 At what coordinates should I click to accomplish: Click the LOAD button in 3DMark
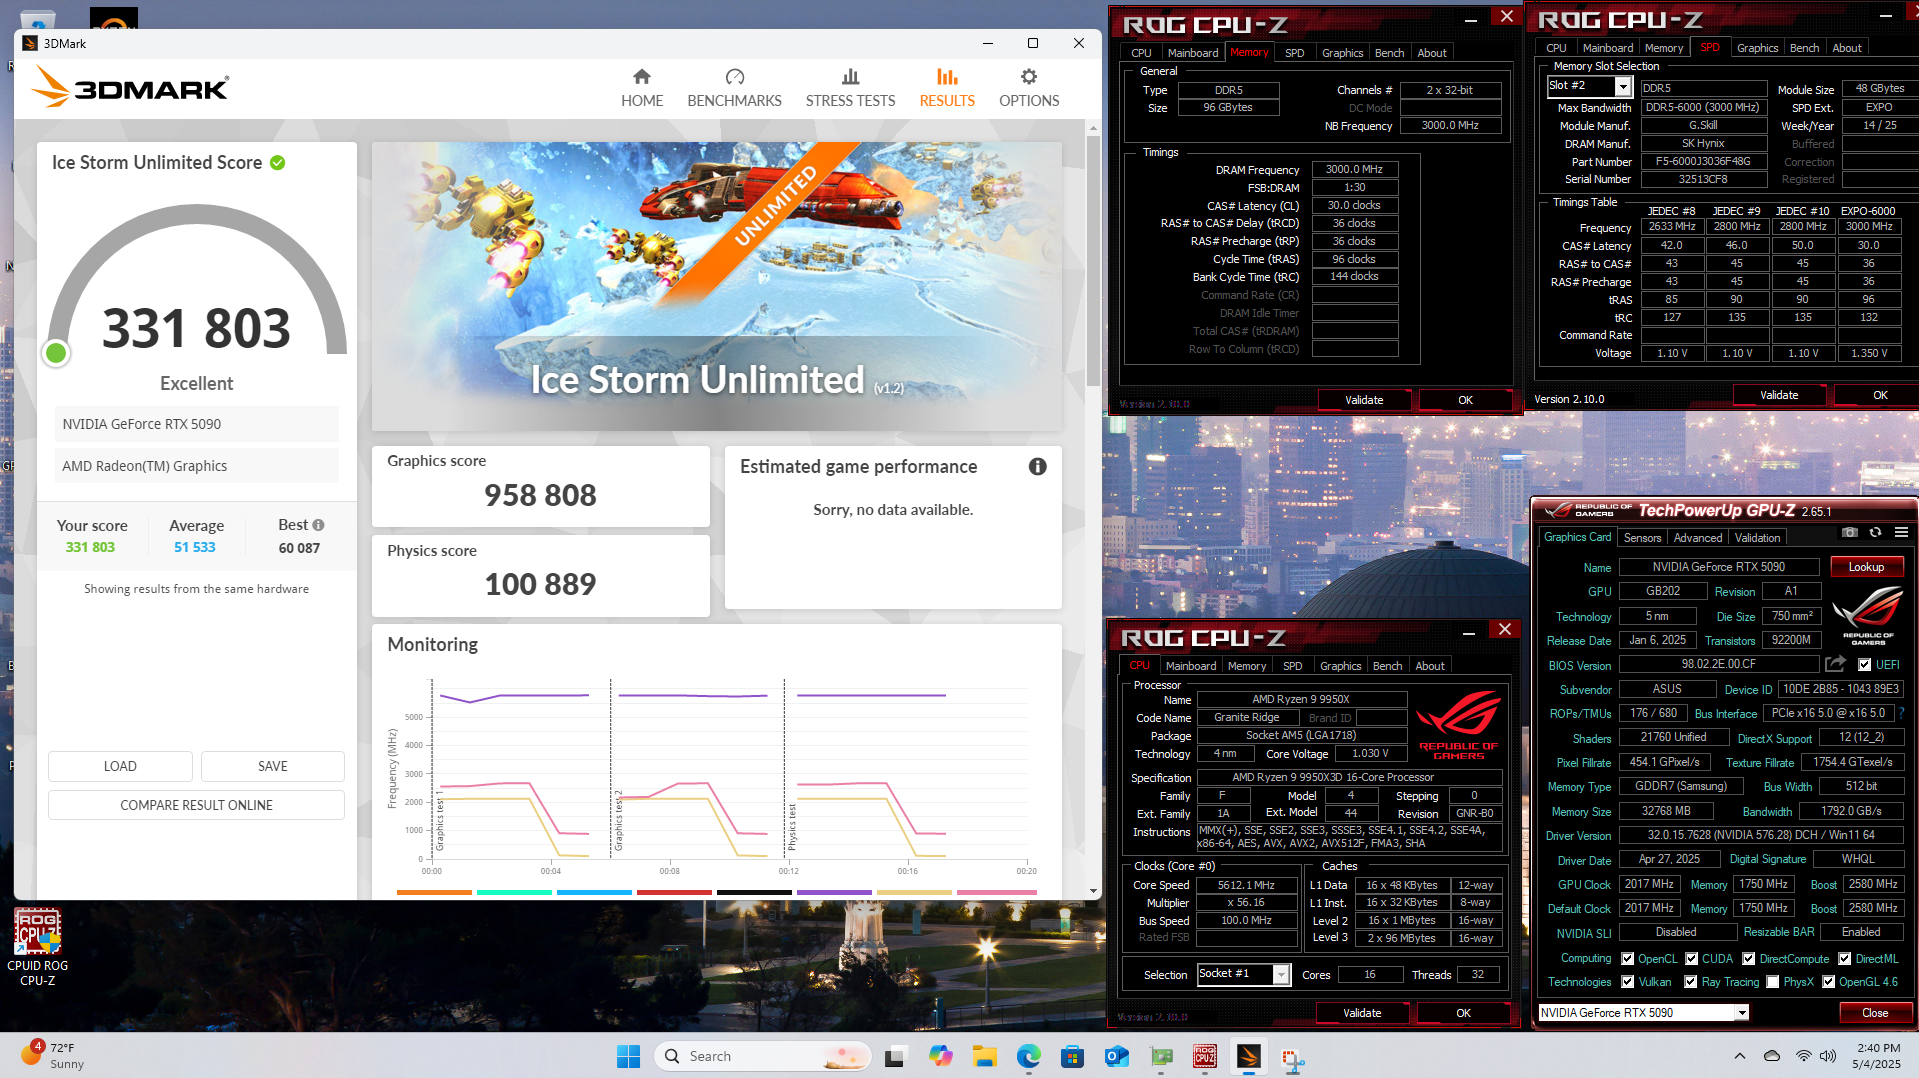(120, 766)
